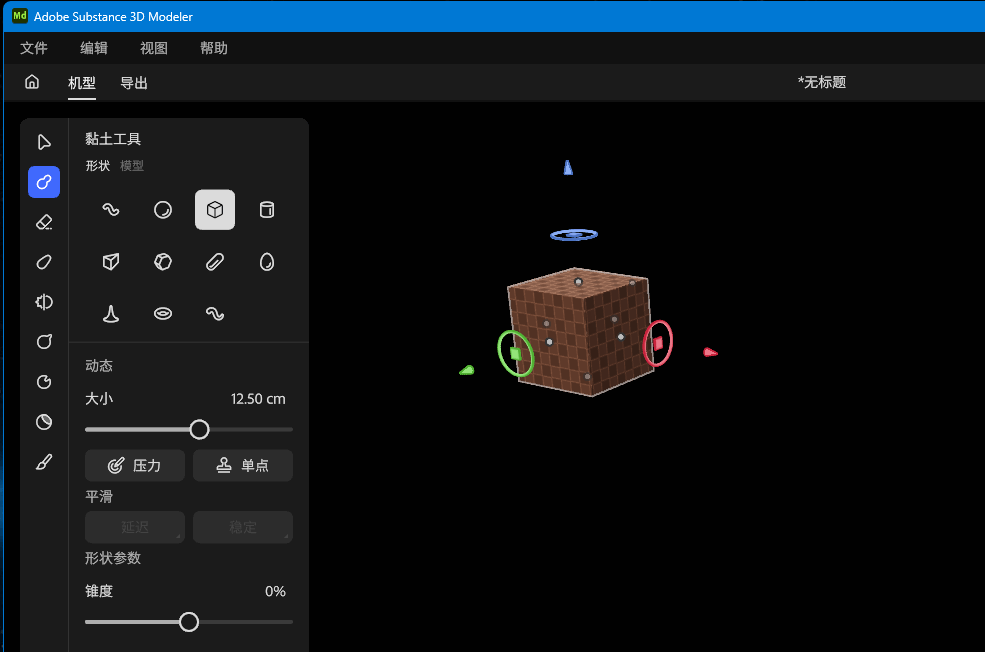Viewport: 985px width, 652px height.
Task: Toggle the 压力 pressure option
Action: [135, 465]
